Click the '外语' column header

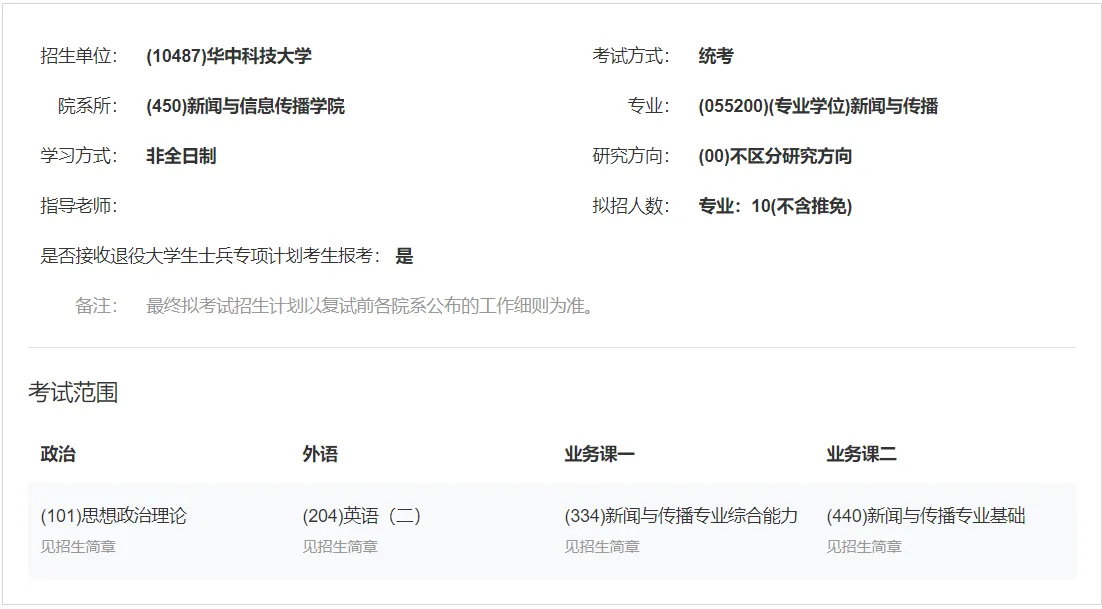pyautogui.click(x=320, y=454)
